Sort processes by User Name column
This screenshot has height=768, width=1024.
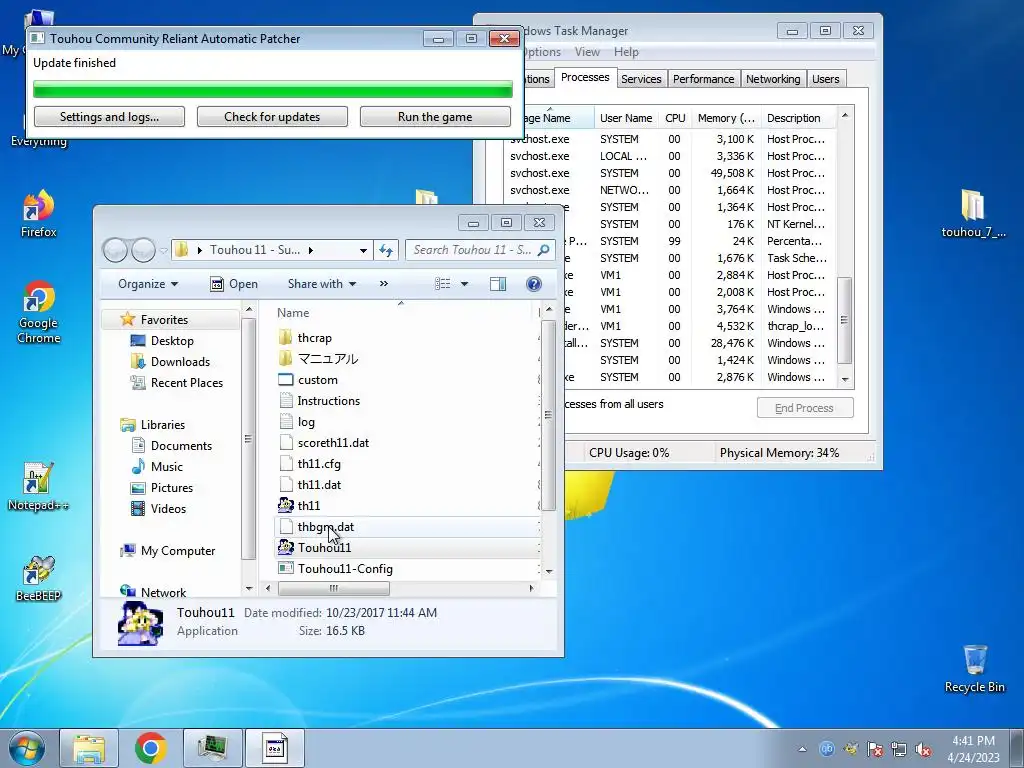click(x=626, y=118)
